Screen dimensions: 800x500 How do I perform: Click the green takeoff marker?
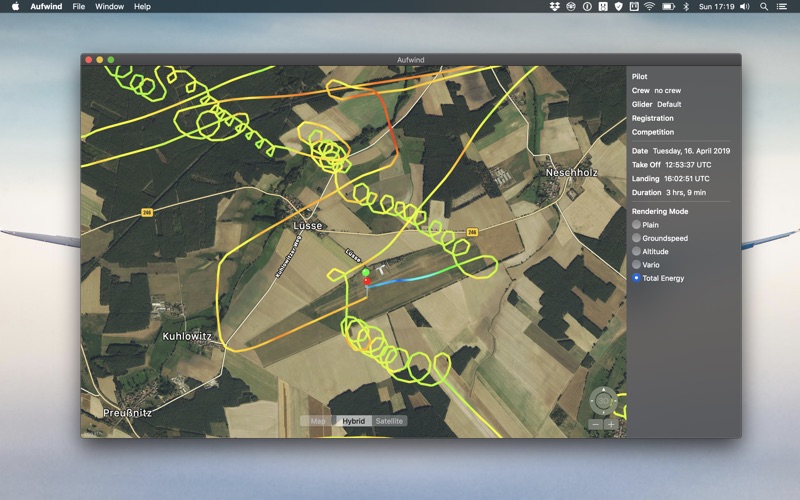(366, 272)
